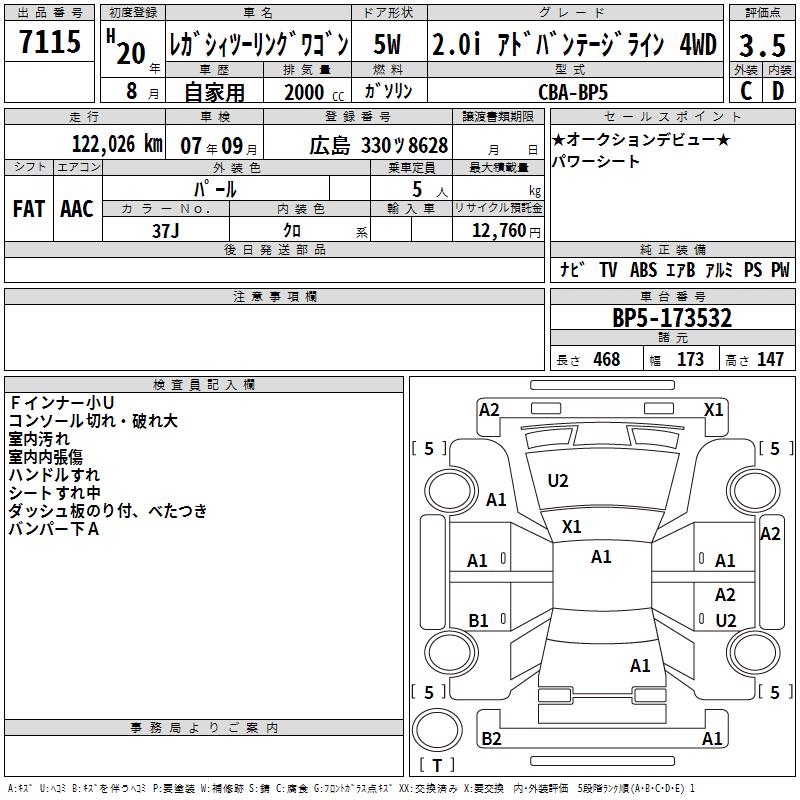Select the mileage 122,026 km
800x800 pixels.
point(117,144)
